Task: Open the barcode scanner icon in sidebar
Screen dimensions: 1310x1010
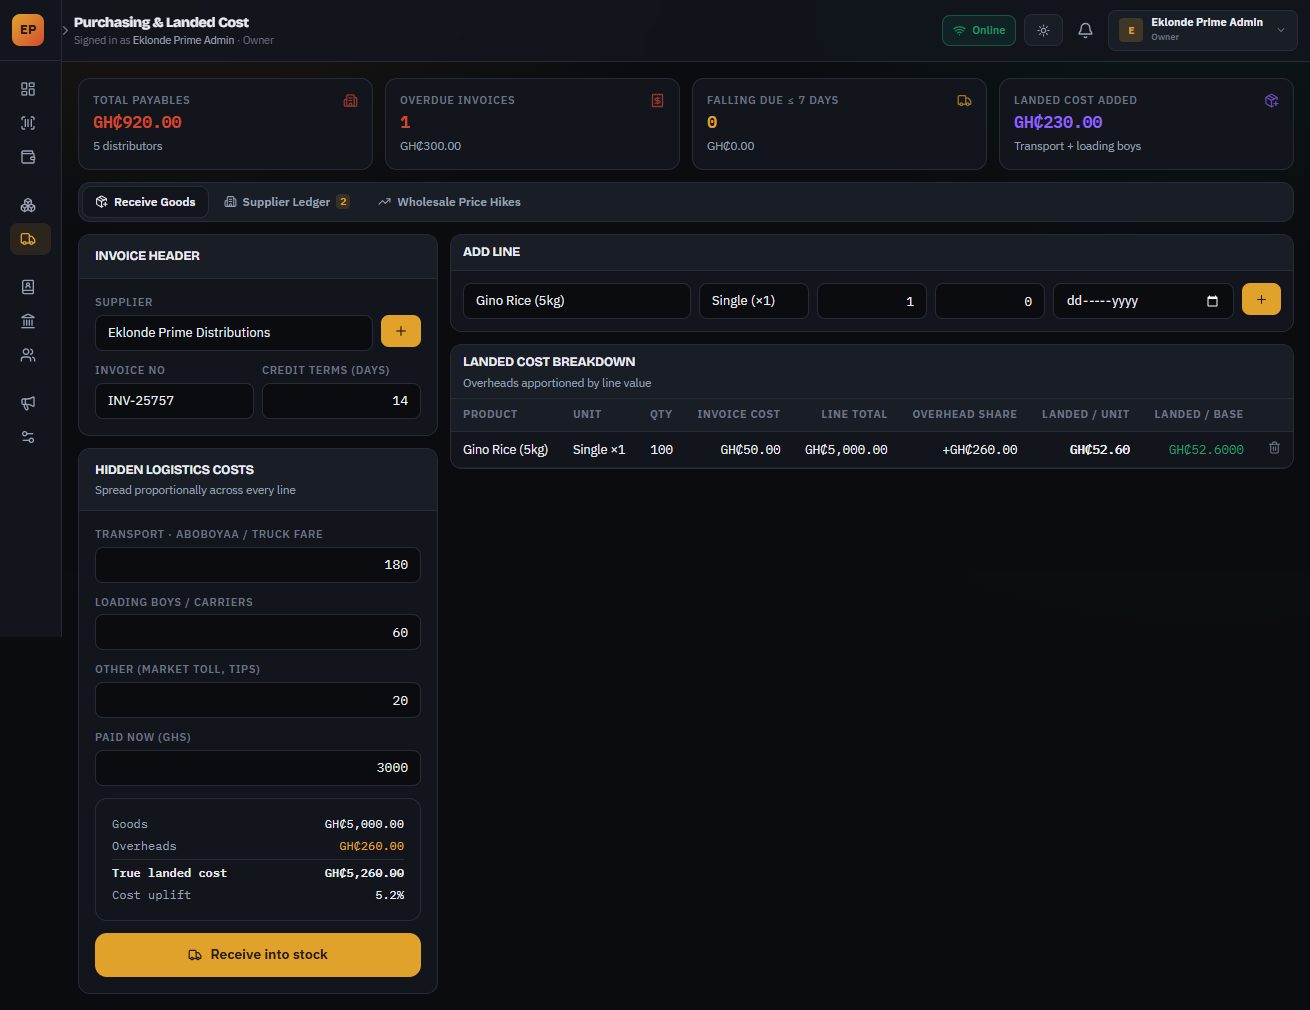Action: point(28,123)
